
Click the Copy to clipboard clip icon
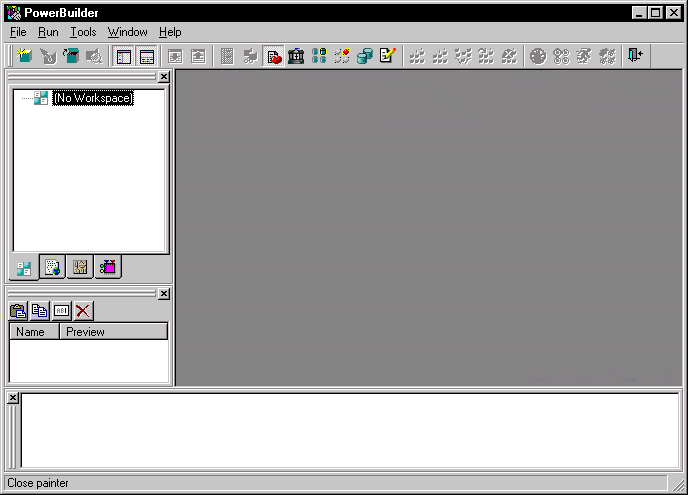click(x=39, y=311)
